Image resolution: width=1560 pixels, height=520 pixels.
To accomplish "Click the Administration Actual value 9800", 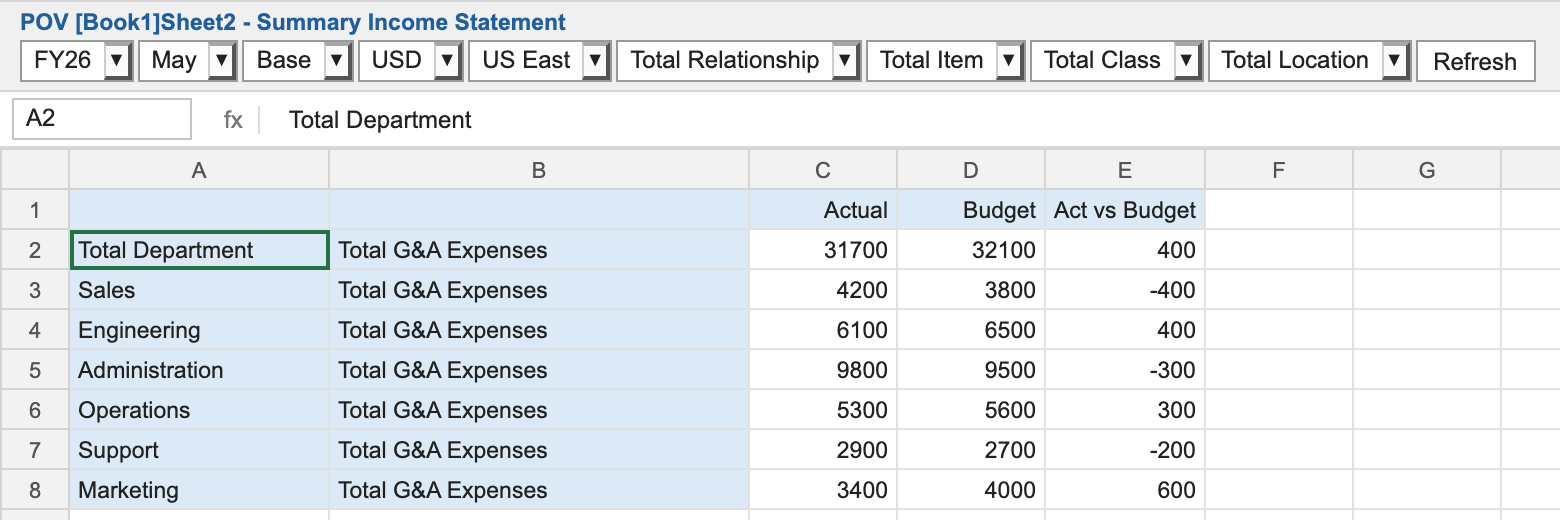I will point(823,370).
